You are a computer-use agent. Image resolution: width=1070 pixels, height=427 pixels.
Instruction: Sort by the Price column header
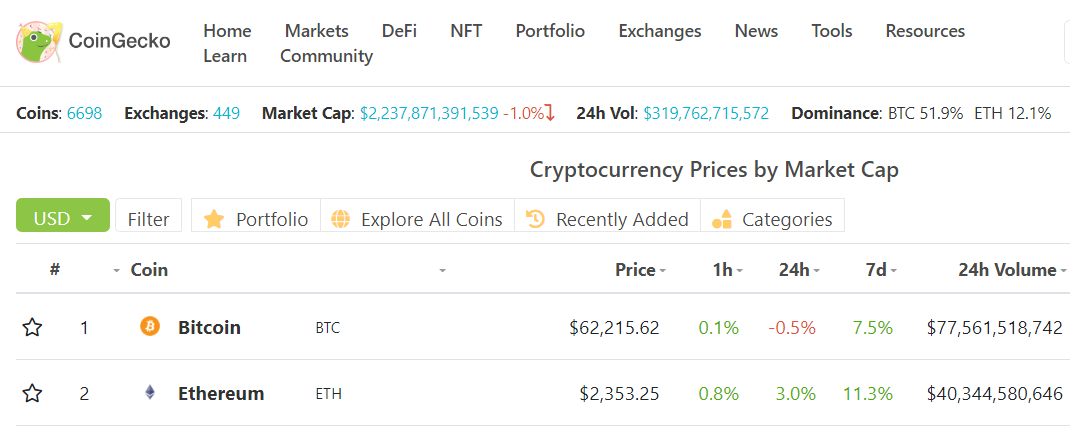(635, 269)
